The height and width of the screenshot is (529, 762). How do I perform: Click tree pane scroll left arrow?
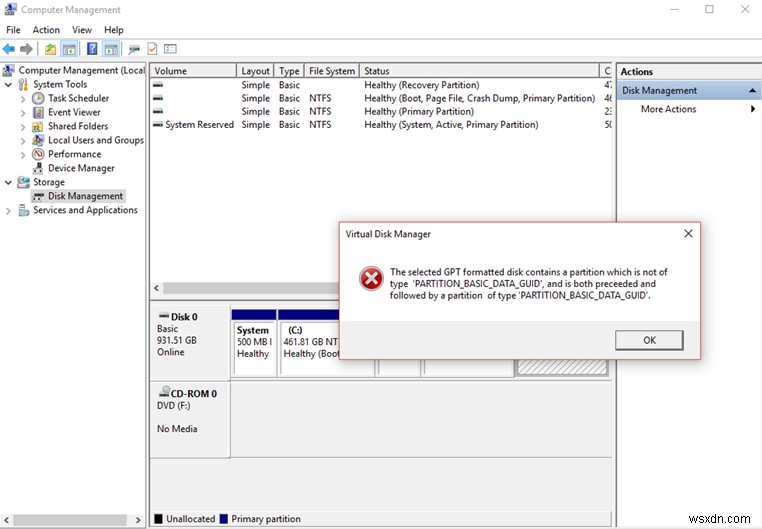point(6,520)
